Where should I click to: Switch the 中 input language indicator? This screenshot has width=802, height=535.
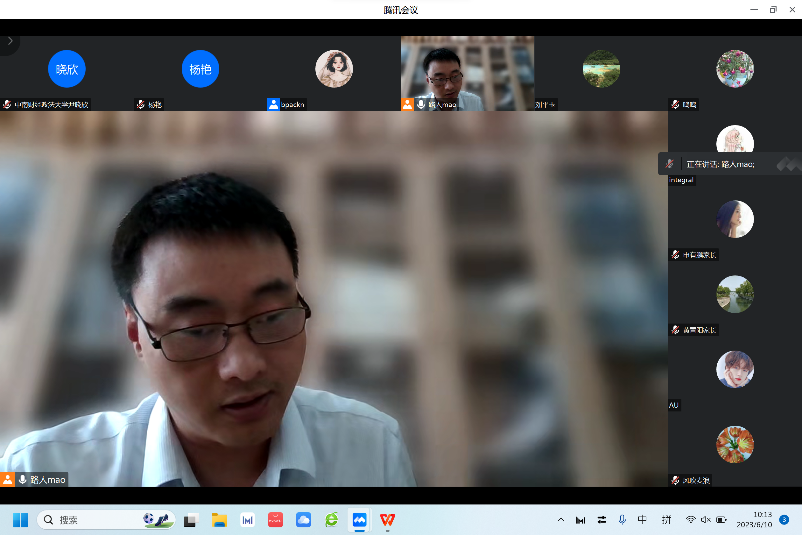[x=642, y=520]
